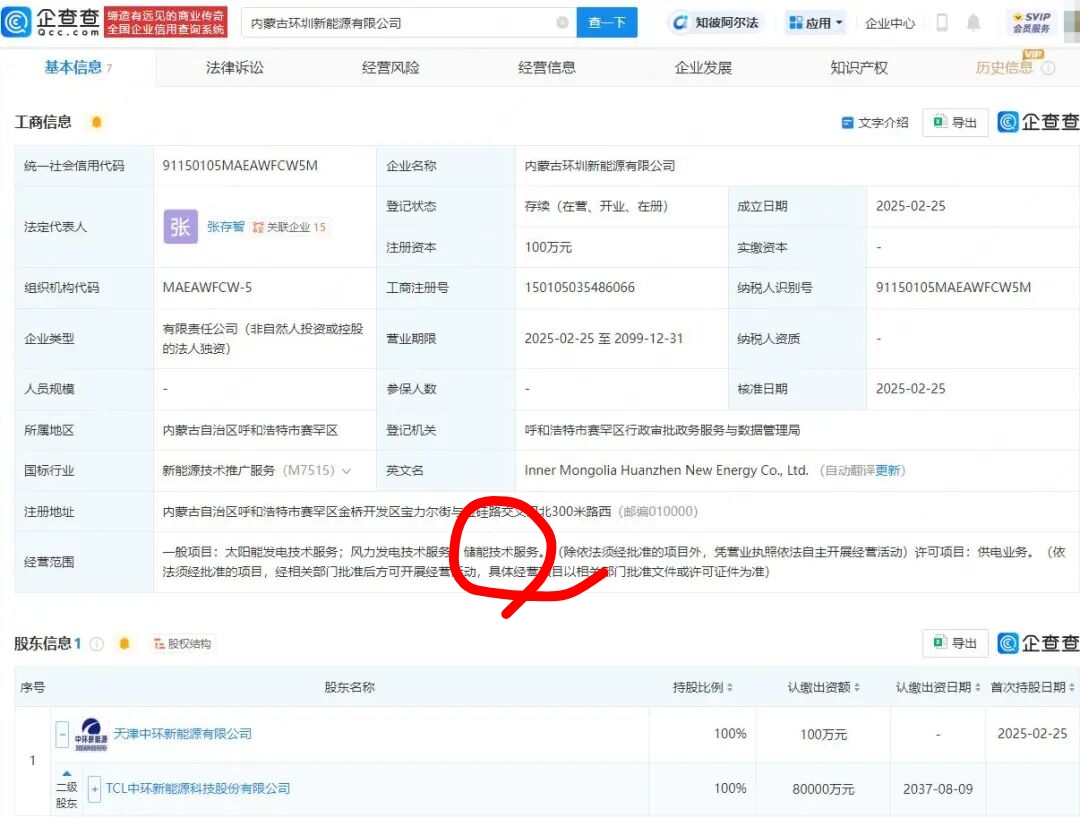This screenshot has width=1080, height=818.
Task: Open SVIP 会员服务
Action: coord(1031,23)
